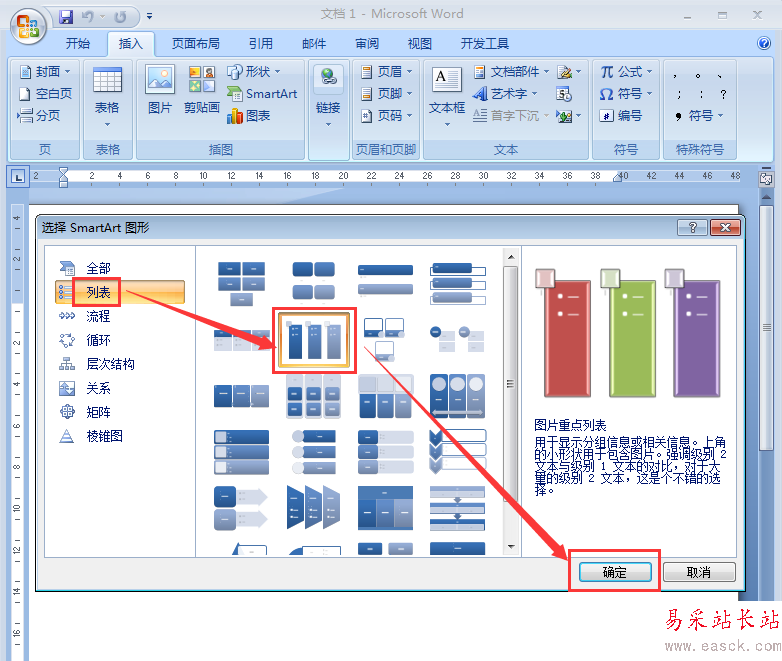Screen dimensions: 782x661
Task: Open the 引用 ribbon tab
Action: pyautogui.click(x=261, y=44)
